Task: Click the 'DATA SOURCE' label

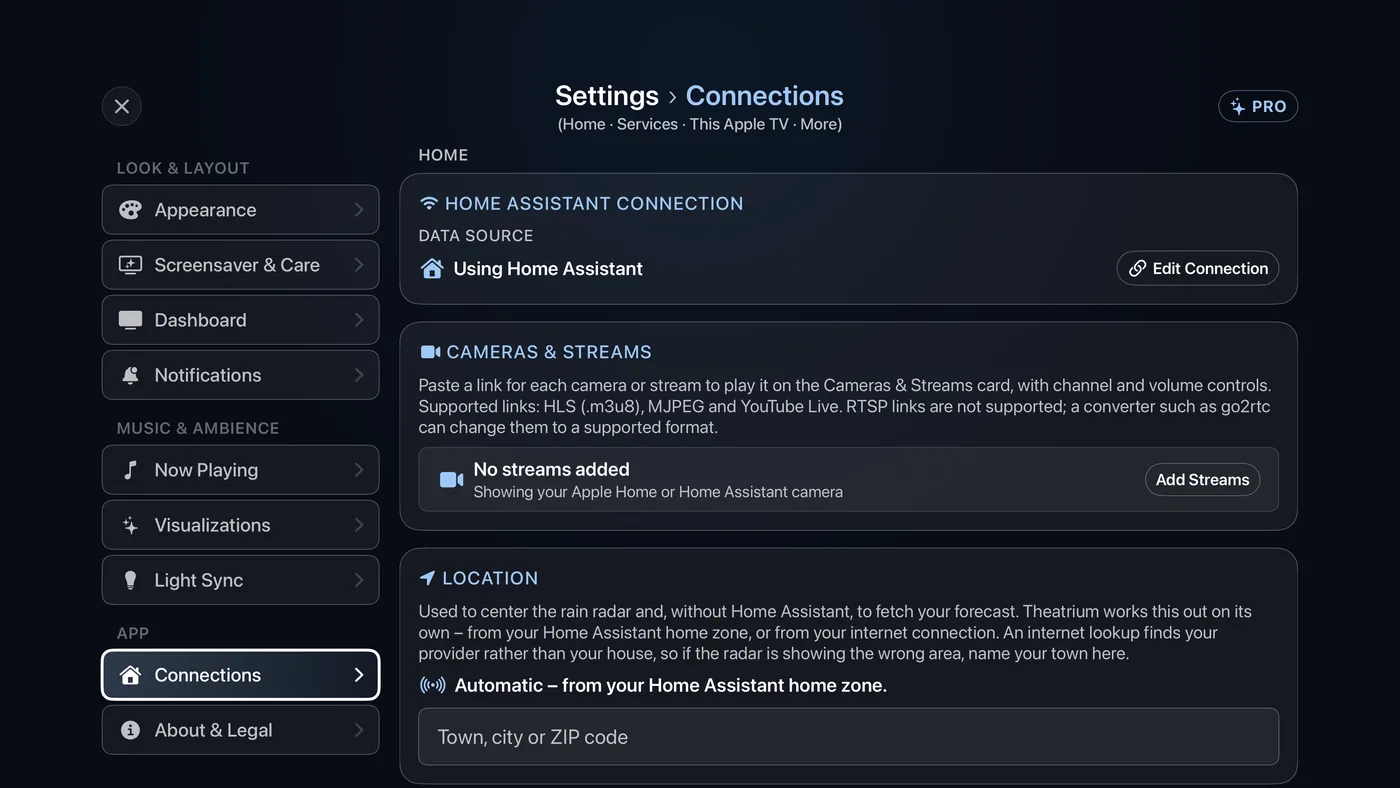Action: point(476,236)
